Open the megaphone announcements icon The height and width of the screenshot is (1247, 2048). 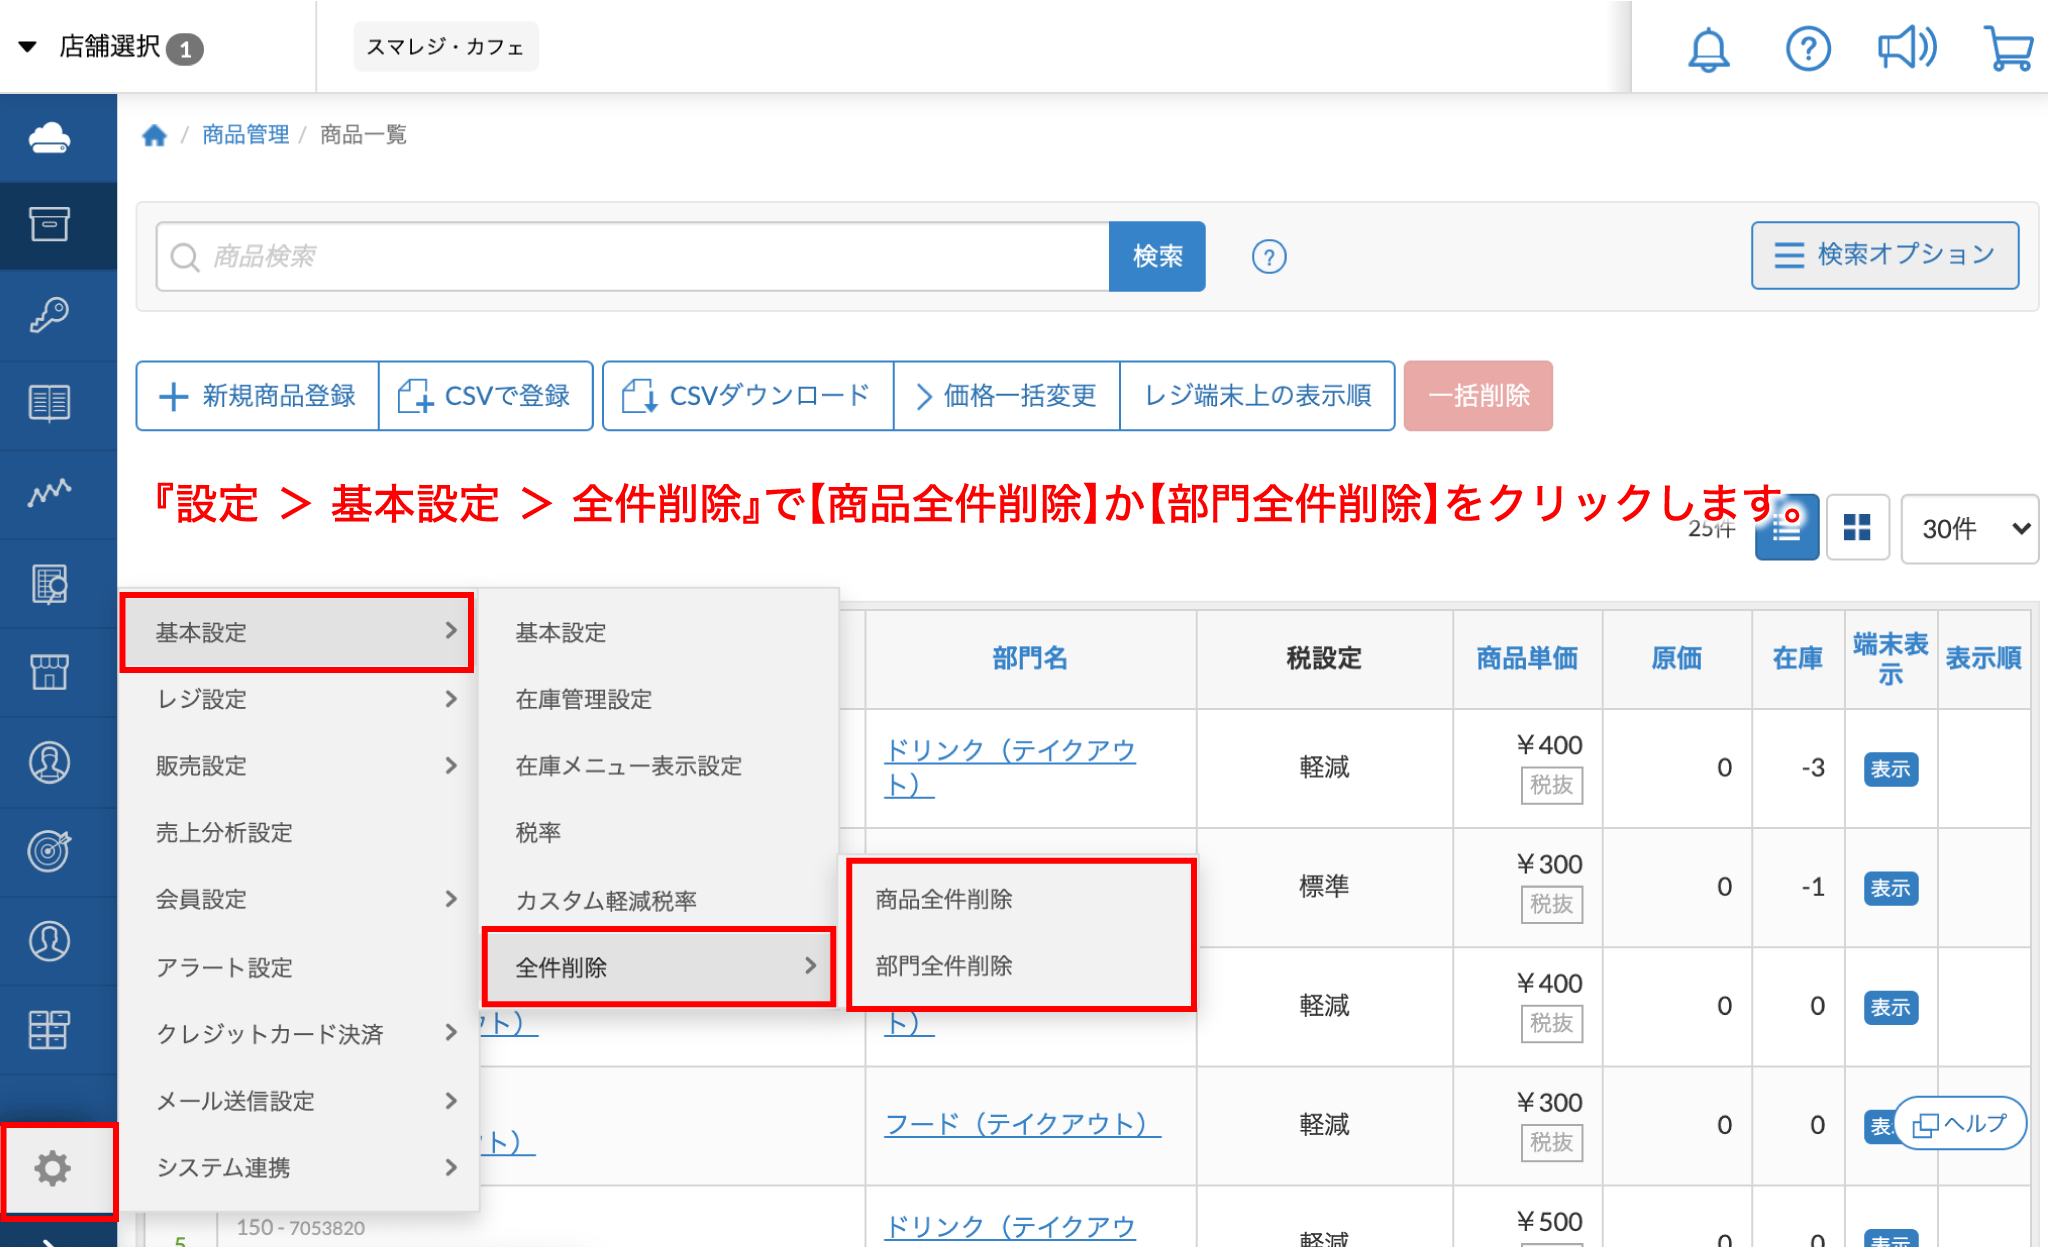click(1906, 48)
